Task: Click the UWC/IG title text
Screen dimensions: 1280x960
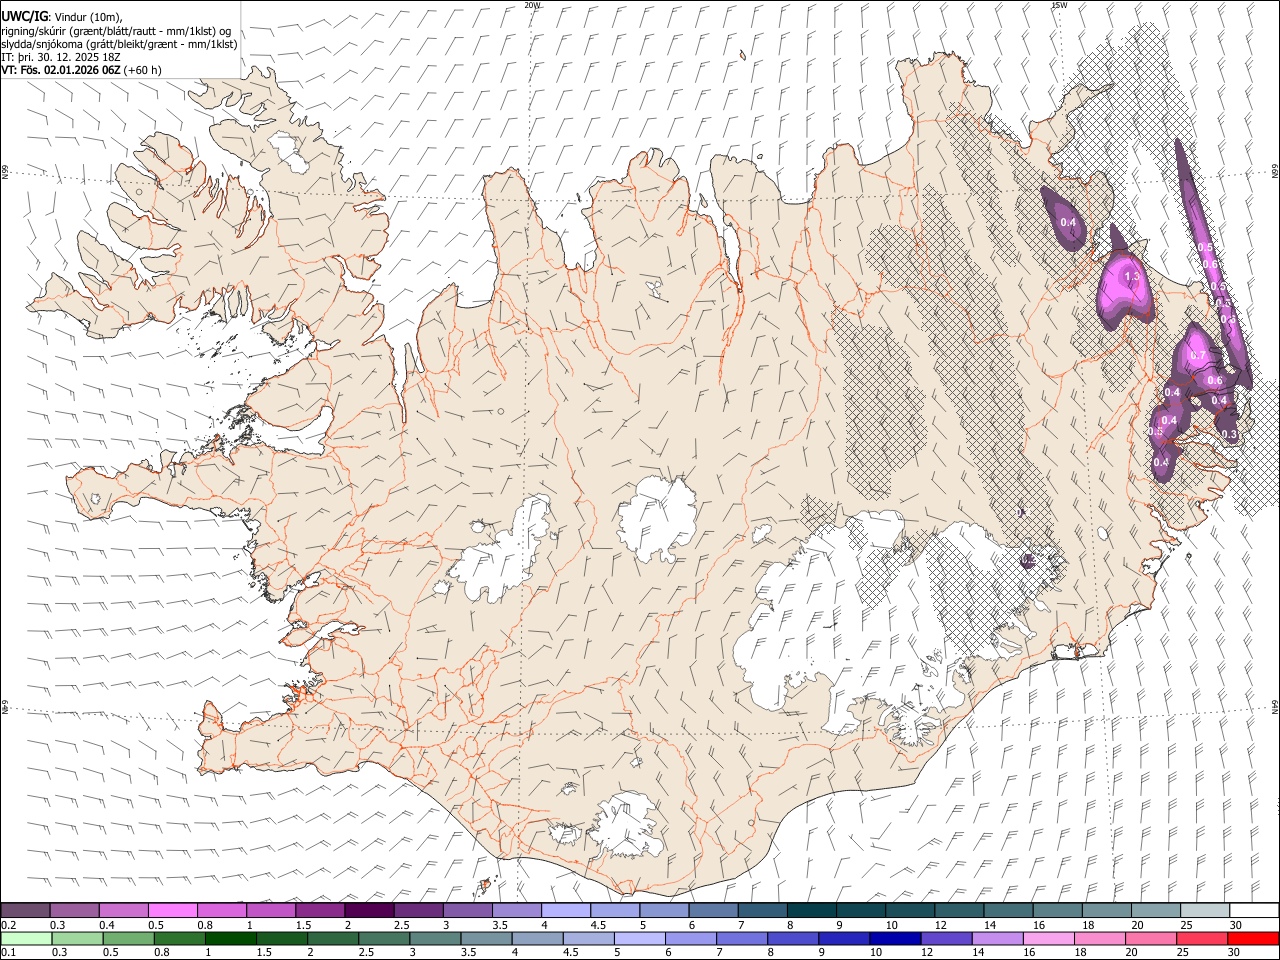Action: (x=24, y=16)
